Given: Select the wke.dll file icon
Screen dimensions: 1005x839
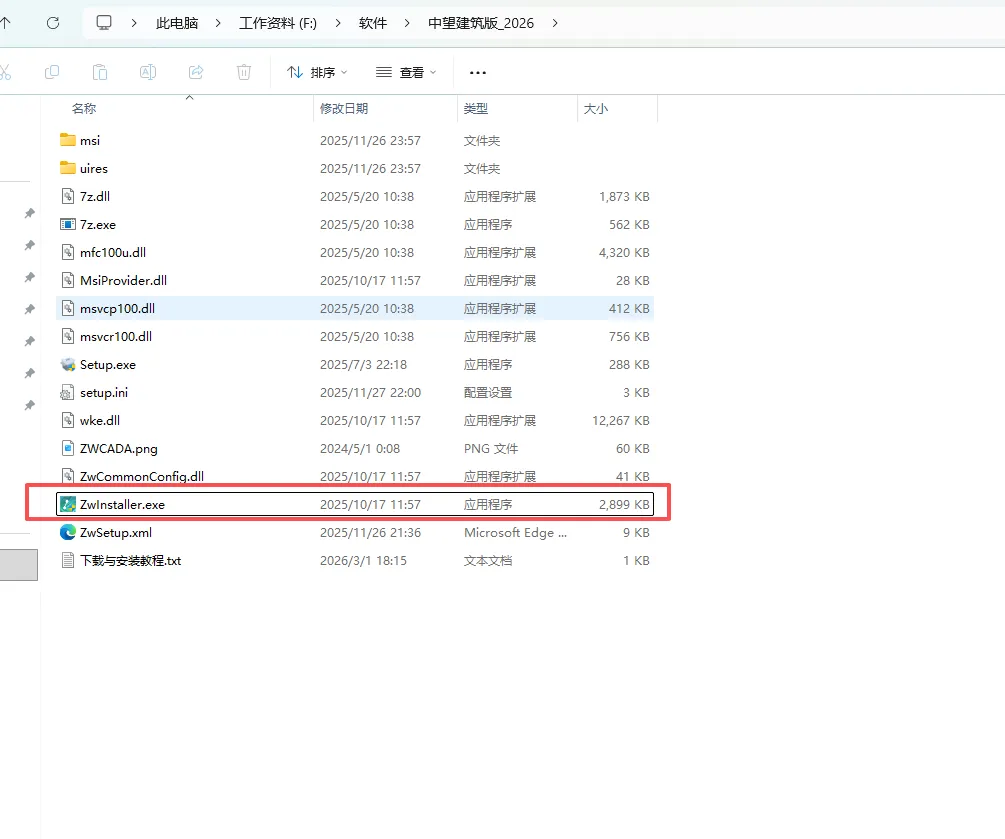Looking at the screenshot, I should 68,420.
